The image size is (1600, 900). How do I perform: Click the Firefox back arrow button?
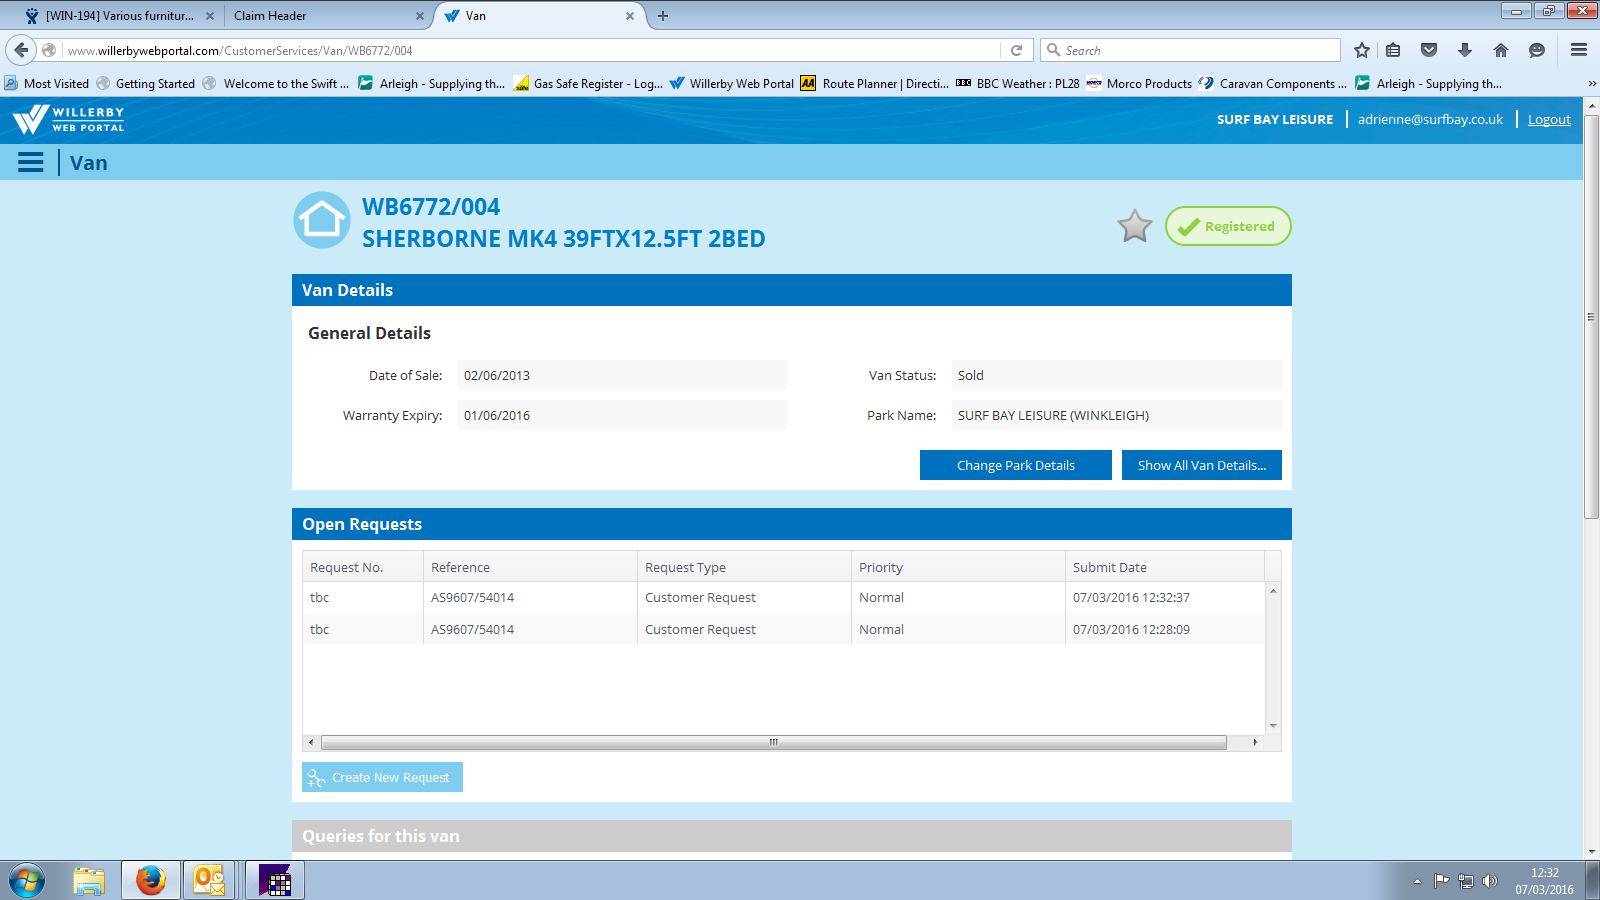tap(21, 50)
